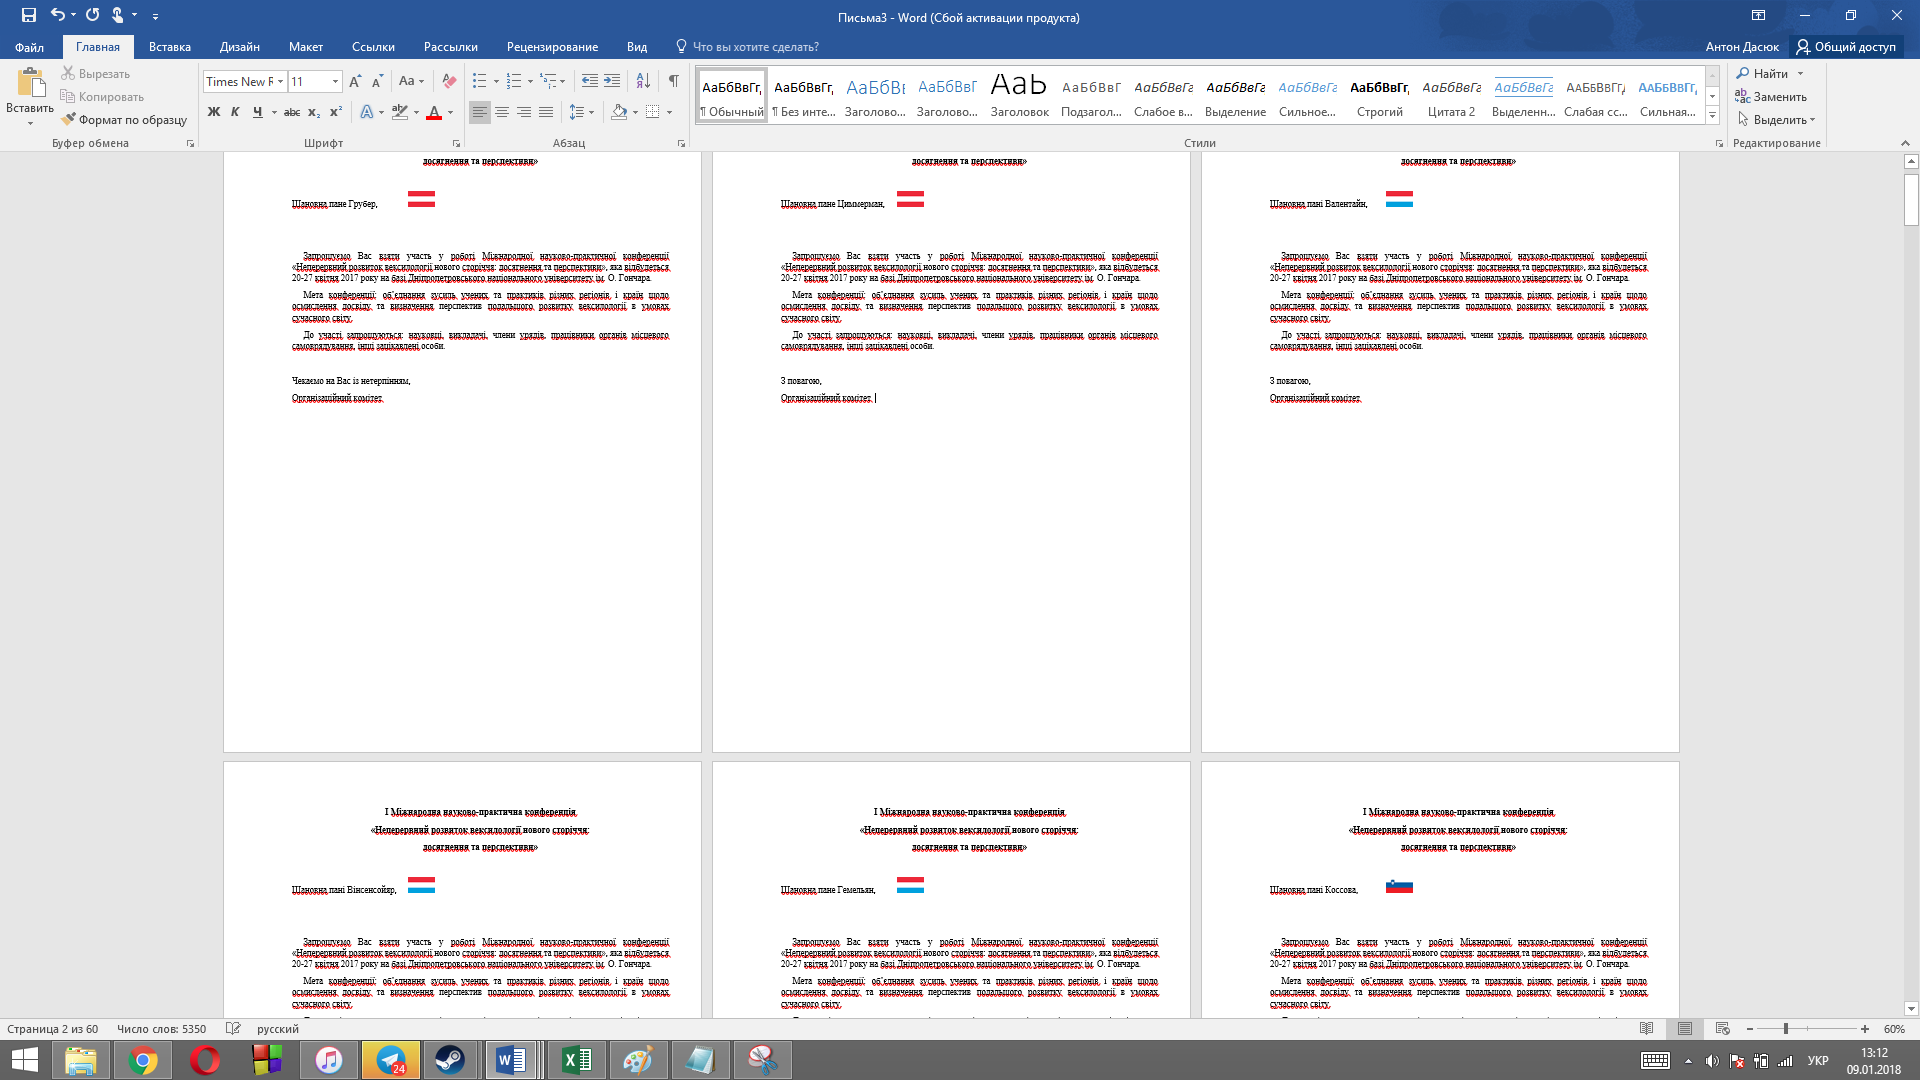Open the Вставка ribbon tab
1920x1080 pixels.
(169, 47)
